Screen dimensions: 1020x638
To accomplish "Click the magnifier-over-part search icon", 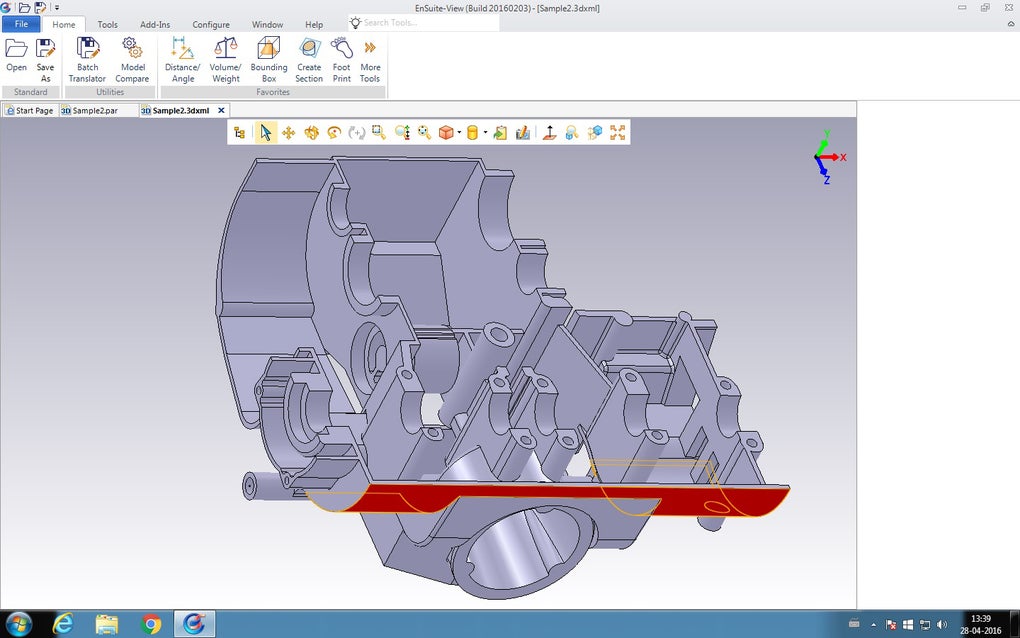I will (572, 133).
